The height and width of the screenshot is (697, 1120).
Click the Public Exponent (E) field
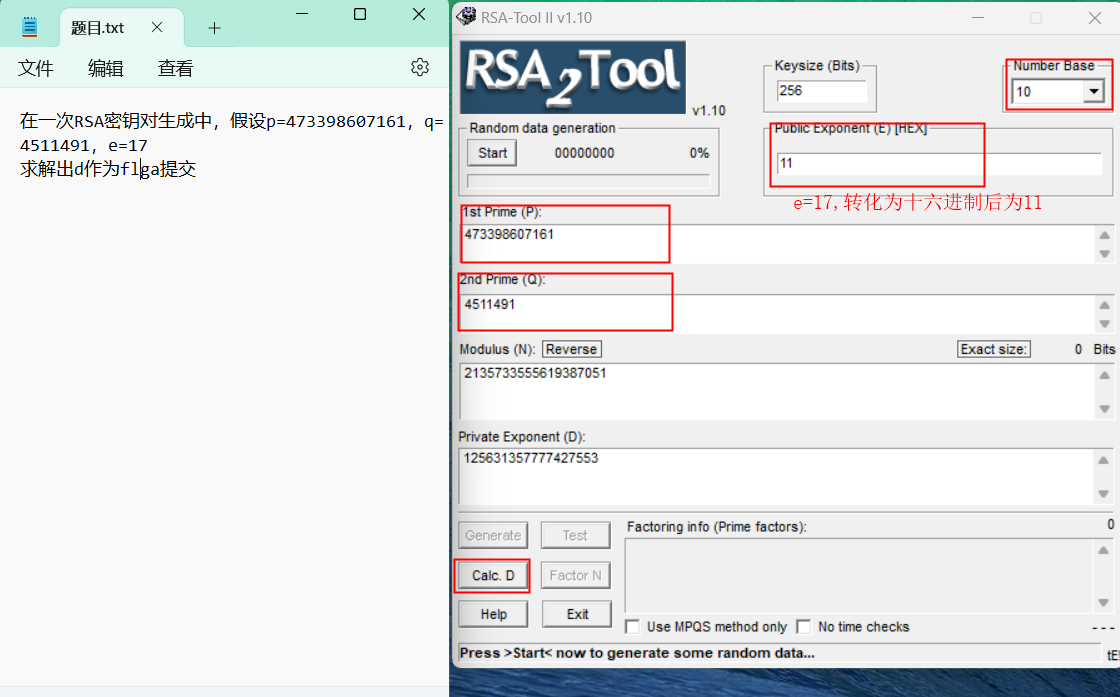click(939, 164)
